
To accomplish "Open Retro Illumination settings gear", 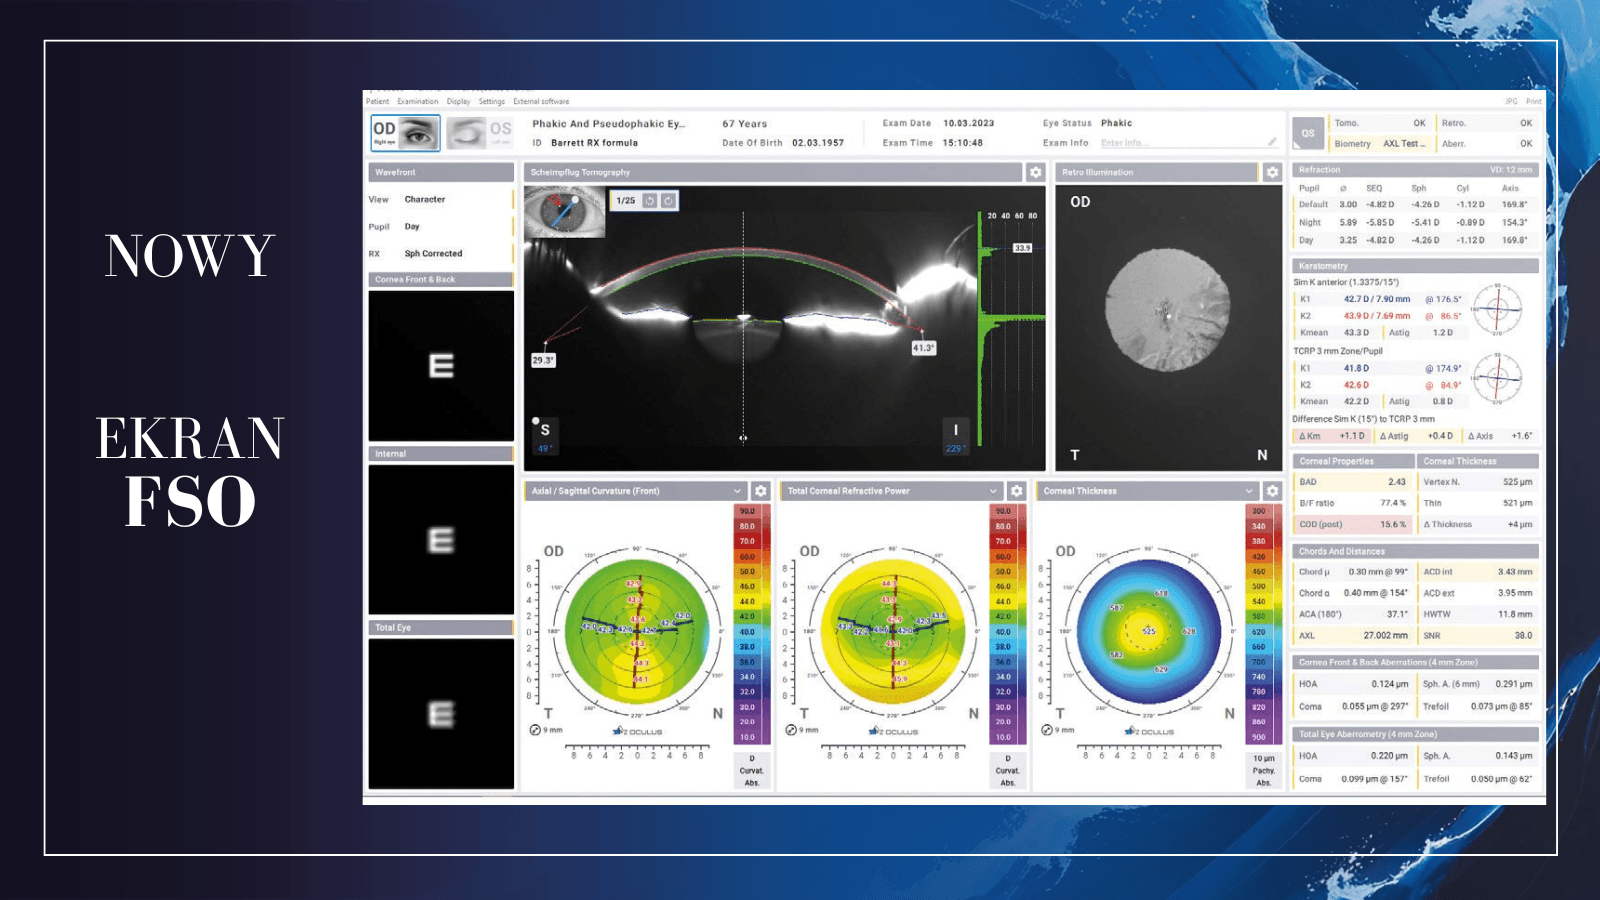I will coord(1272,172).
